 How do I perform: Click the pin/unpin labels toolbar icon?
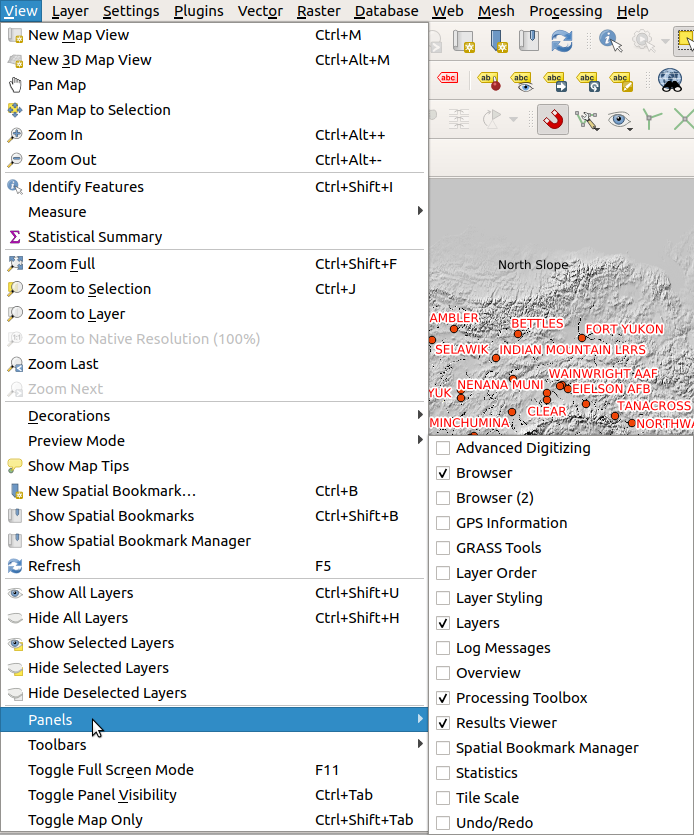487,81
